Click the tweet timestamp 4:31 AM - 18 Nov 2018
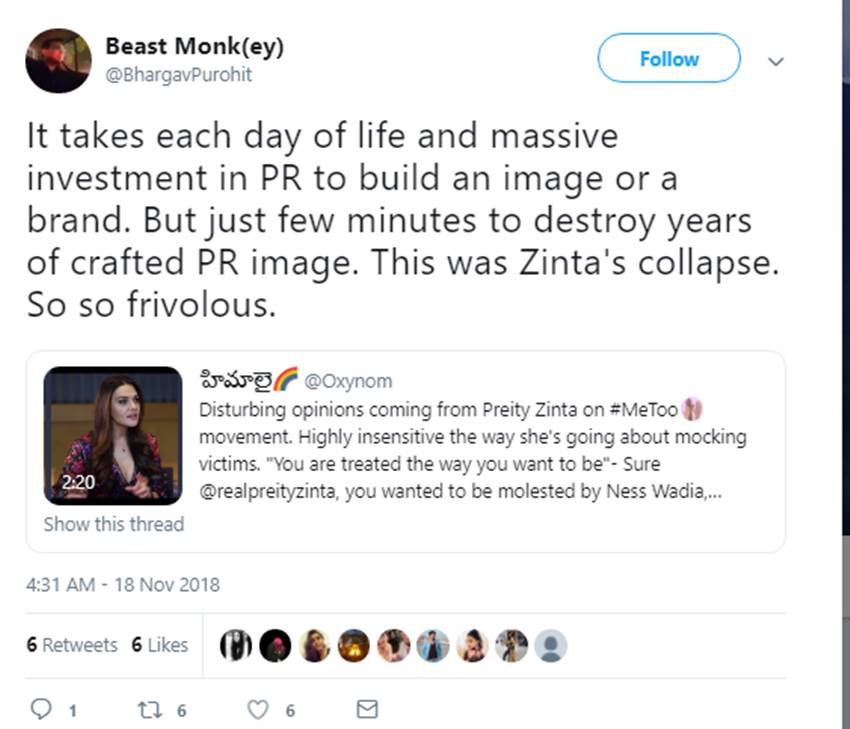Image resolution: width=850 pixels, height=729 pixels. click(123, 585)
